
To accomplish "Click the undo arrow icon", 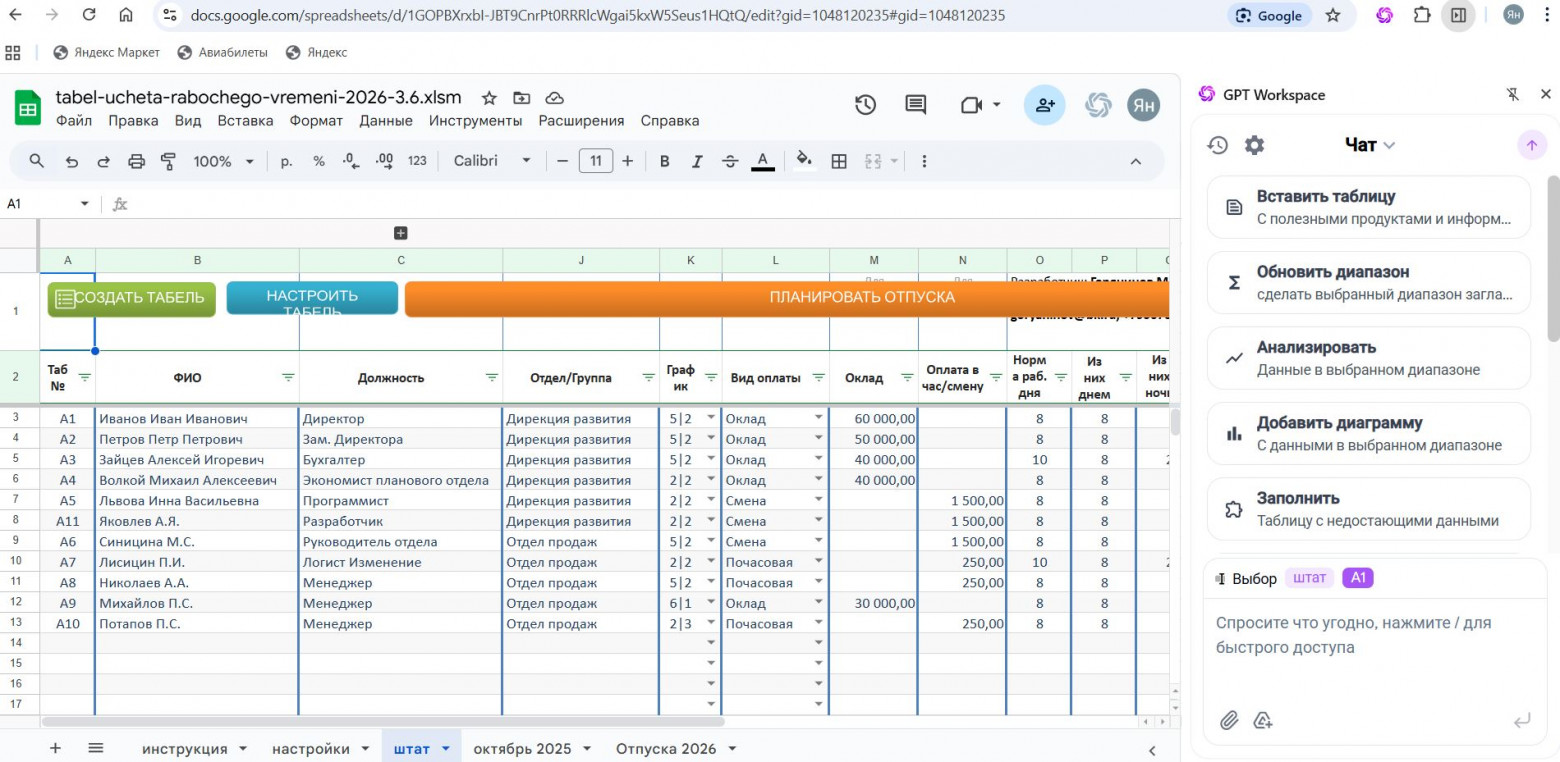I will coord(71,161).
